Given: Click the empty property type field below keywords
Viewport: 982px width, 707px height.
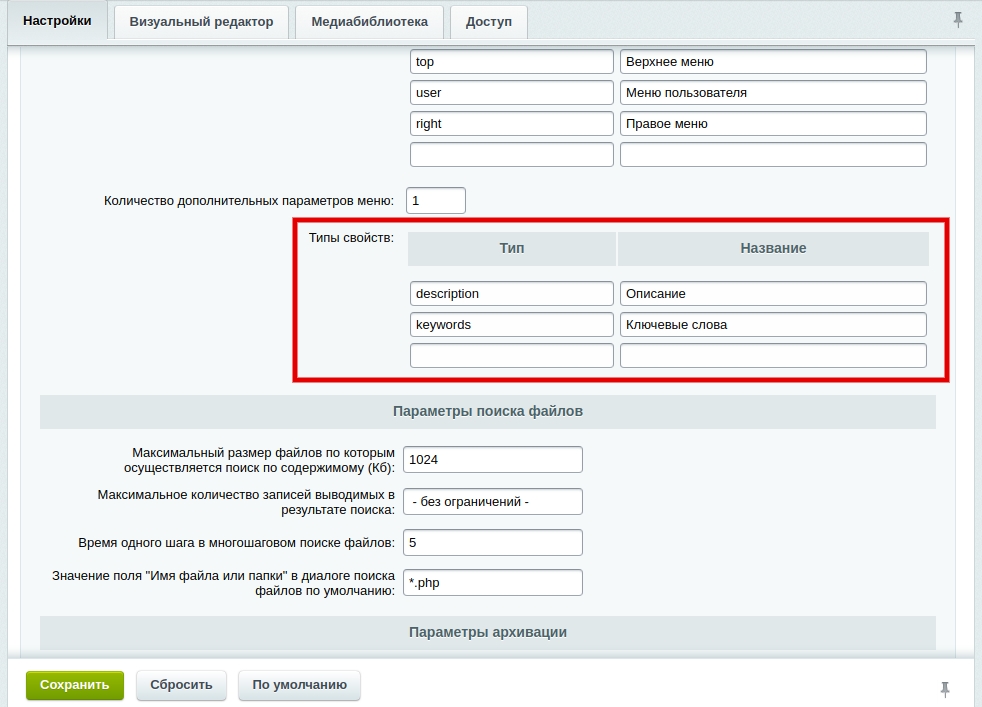Looking at the screenshot, I should point(511,356).
